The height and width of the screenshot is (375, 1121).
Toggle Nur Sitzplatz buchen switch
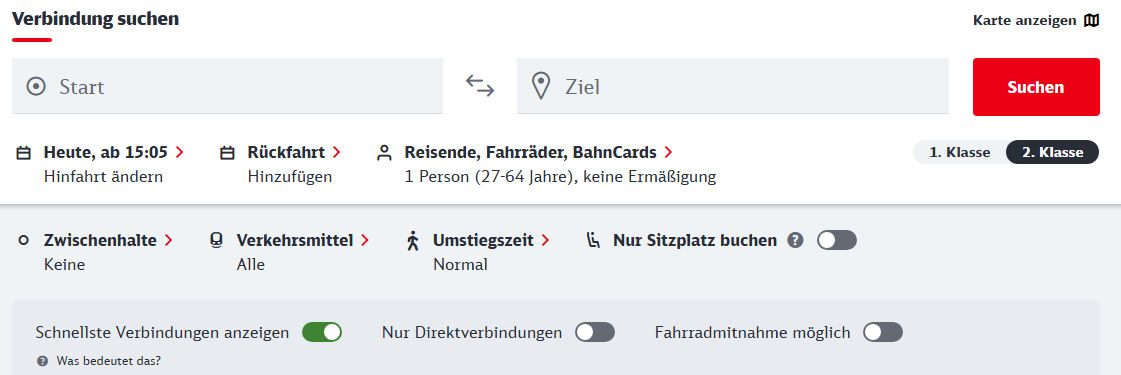(837, 241)
